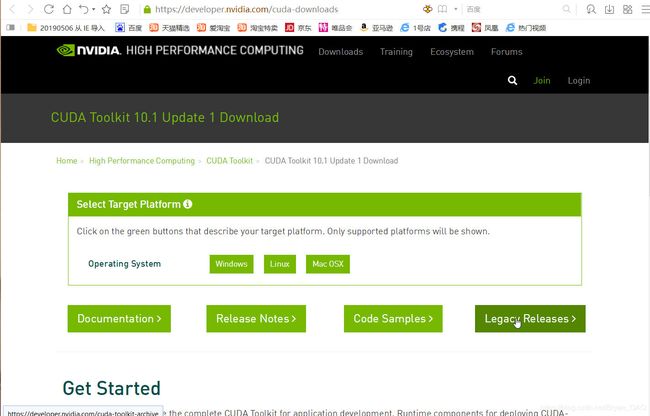Reload the page with the refresh icon
Screen dimensions: 650x416
[49, 9]
